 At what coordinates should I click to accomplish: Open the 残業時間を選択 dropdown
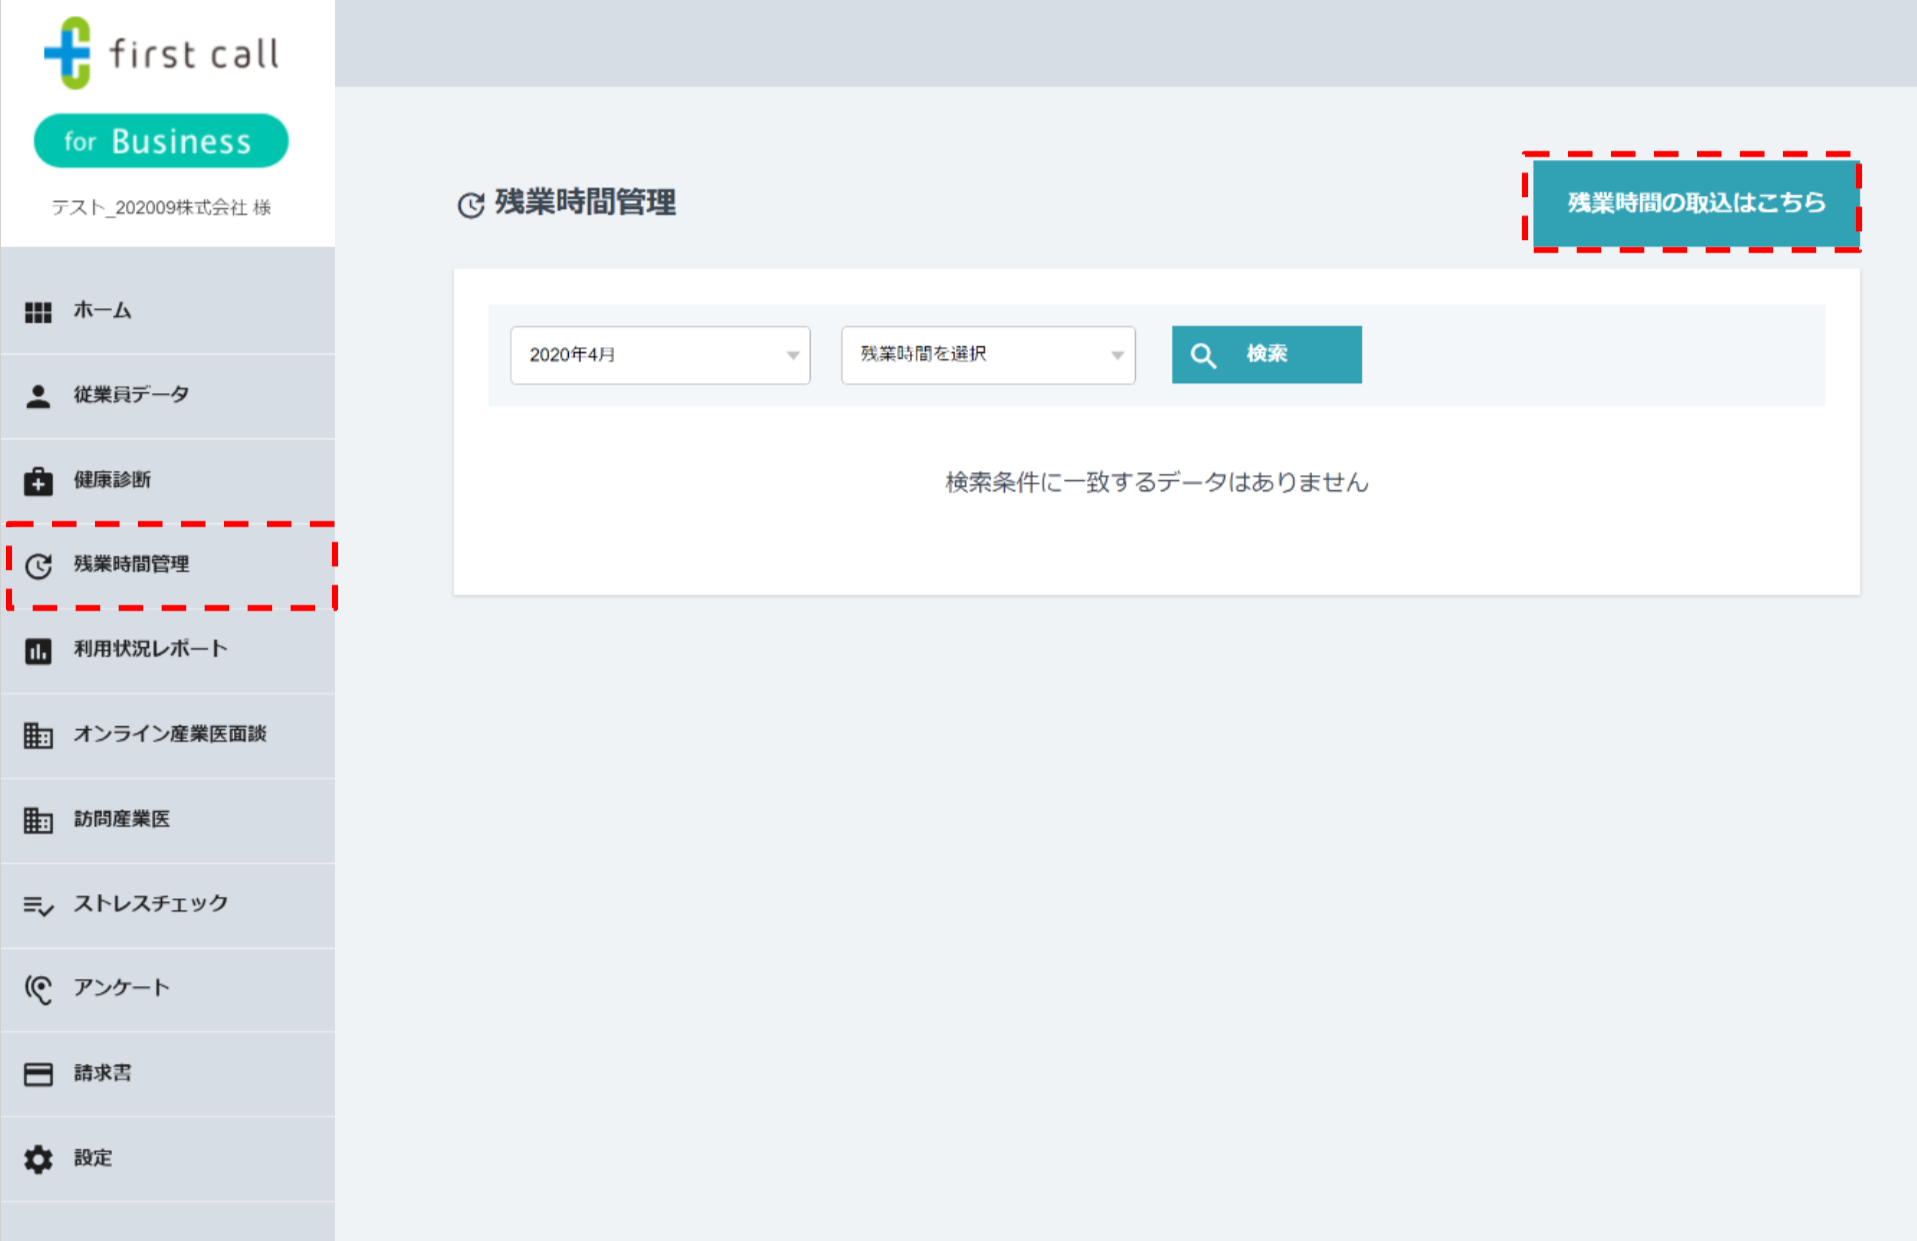click(x=988, y=354)
